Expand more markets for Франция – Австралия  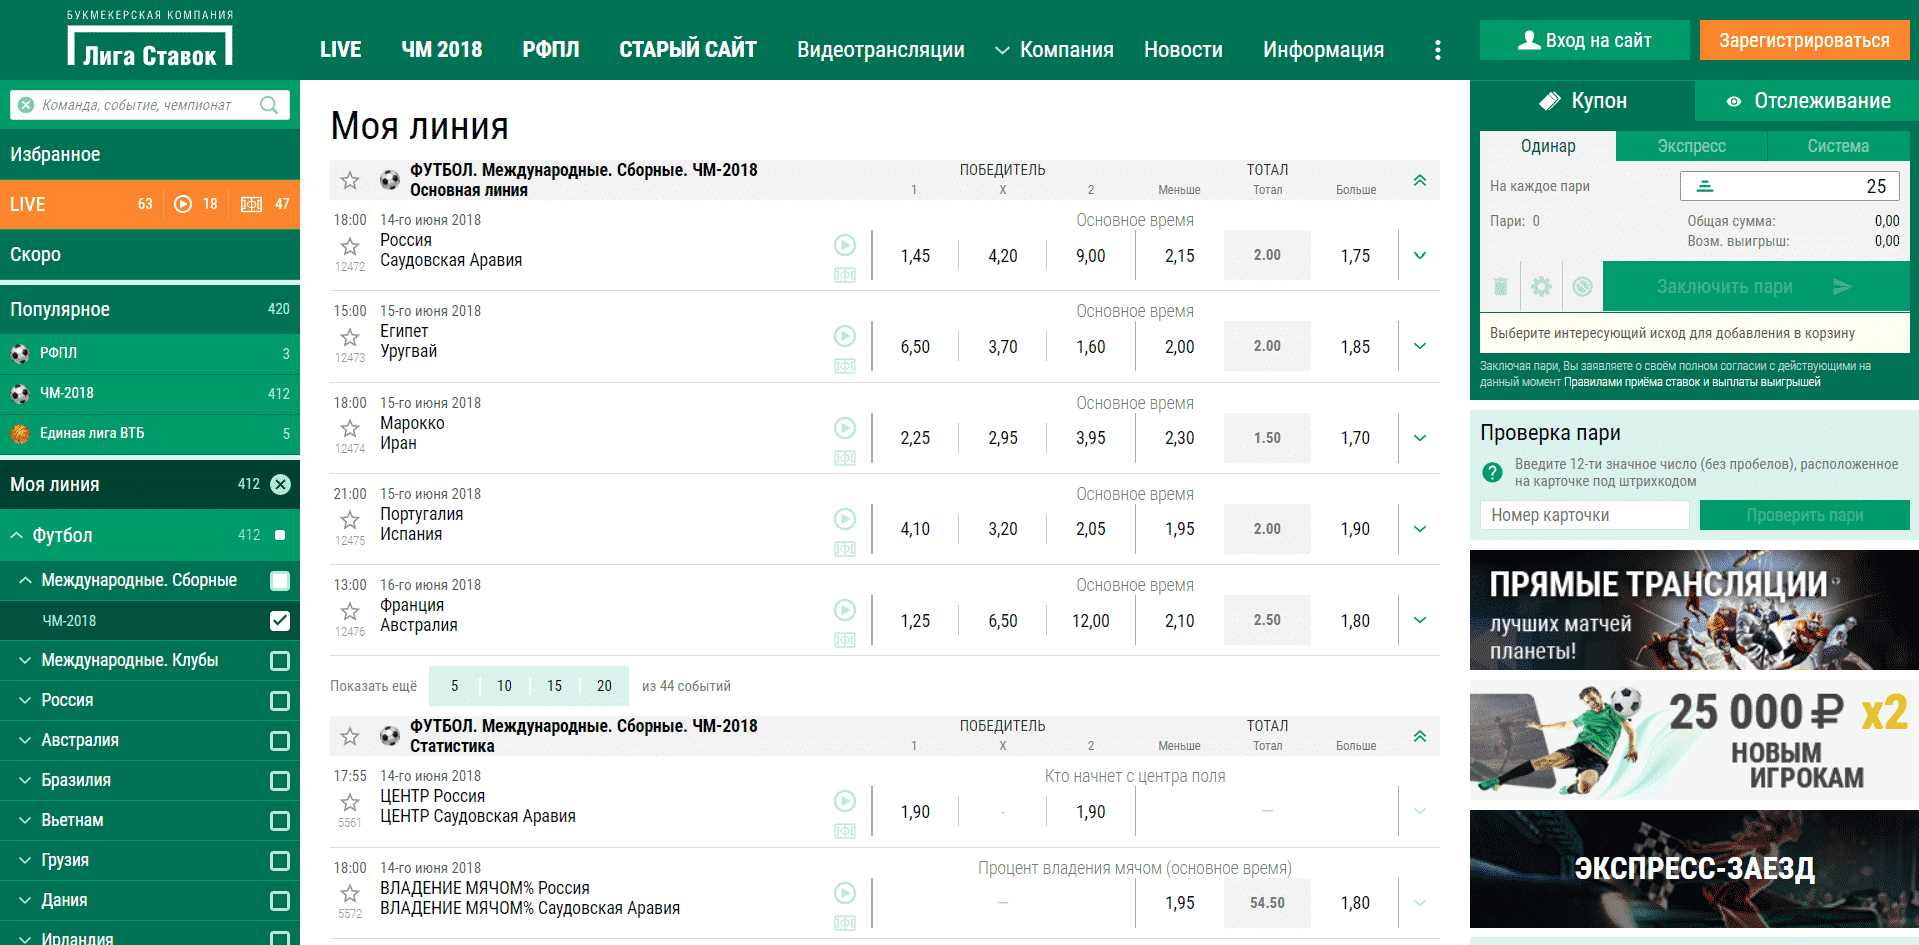click(x=1420, y=620)
